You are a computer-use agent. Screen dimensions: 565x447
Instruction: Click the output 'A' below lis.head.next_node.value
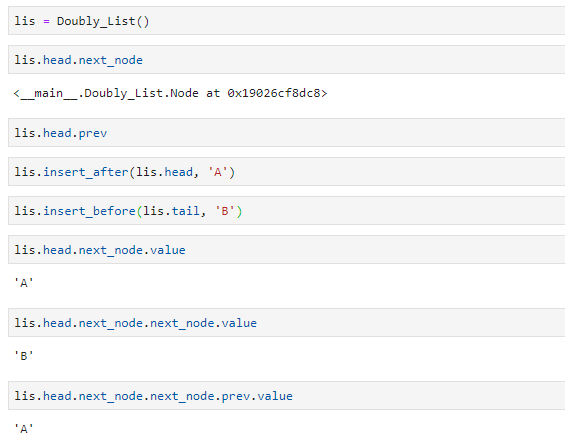tap(24, 283)
